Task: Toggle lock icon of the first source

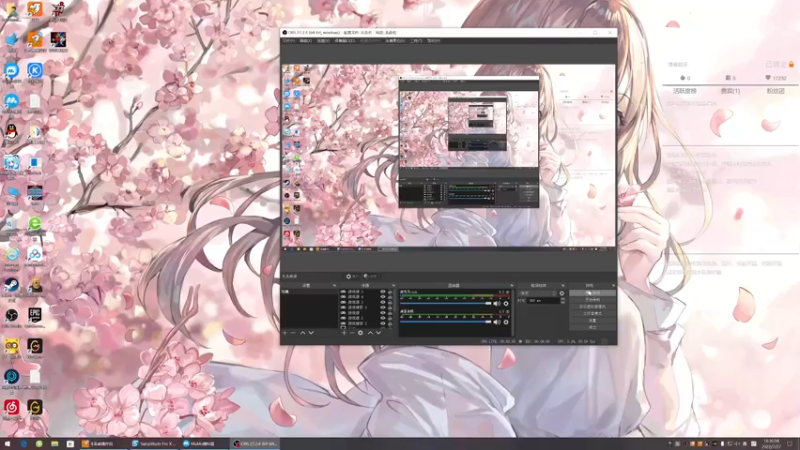Action: click(390, 291)
